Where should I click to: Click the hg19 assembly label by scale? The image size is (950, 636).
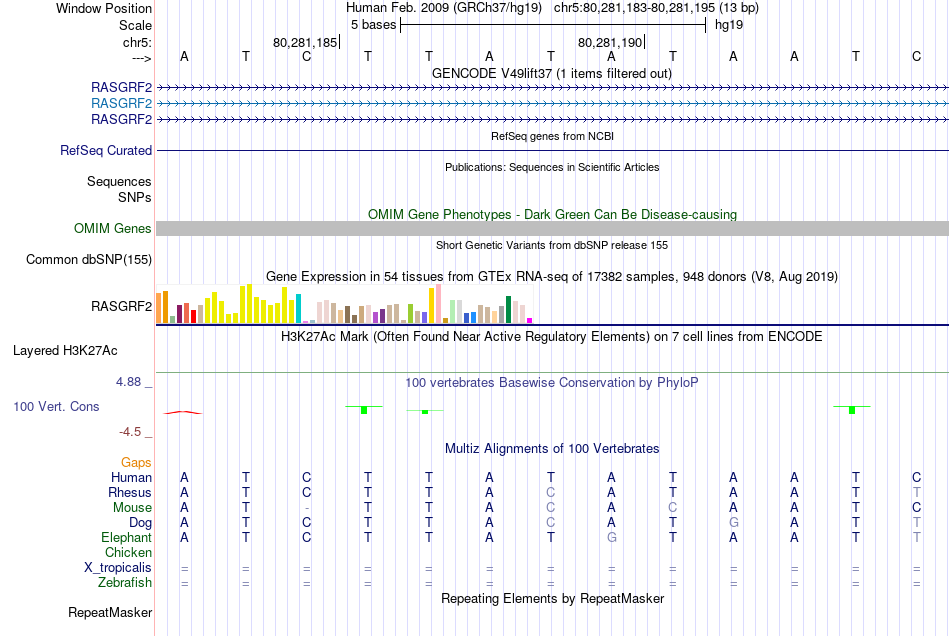729,25
